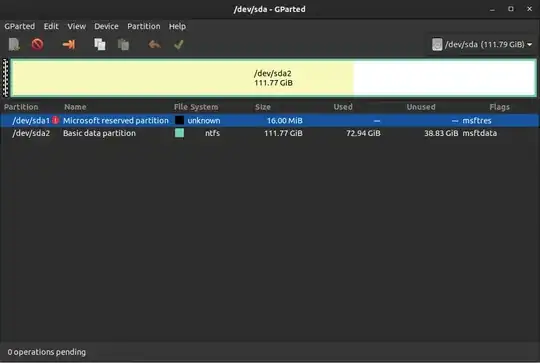Image resolution: width=540 pixels, height=363 pixels.
Task: Click the ntfs file system label
Action: 212,133
